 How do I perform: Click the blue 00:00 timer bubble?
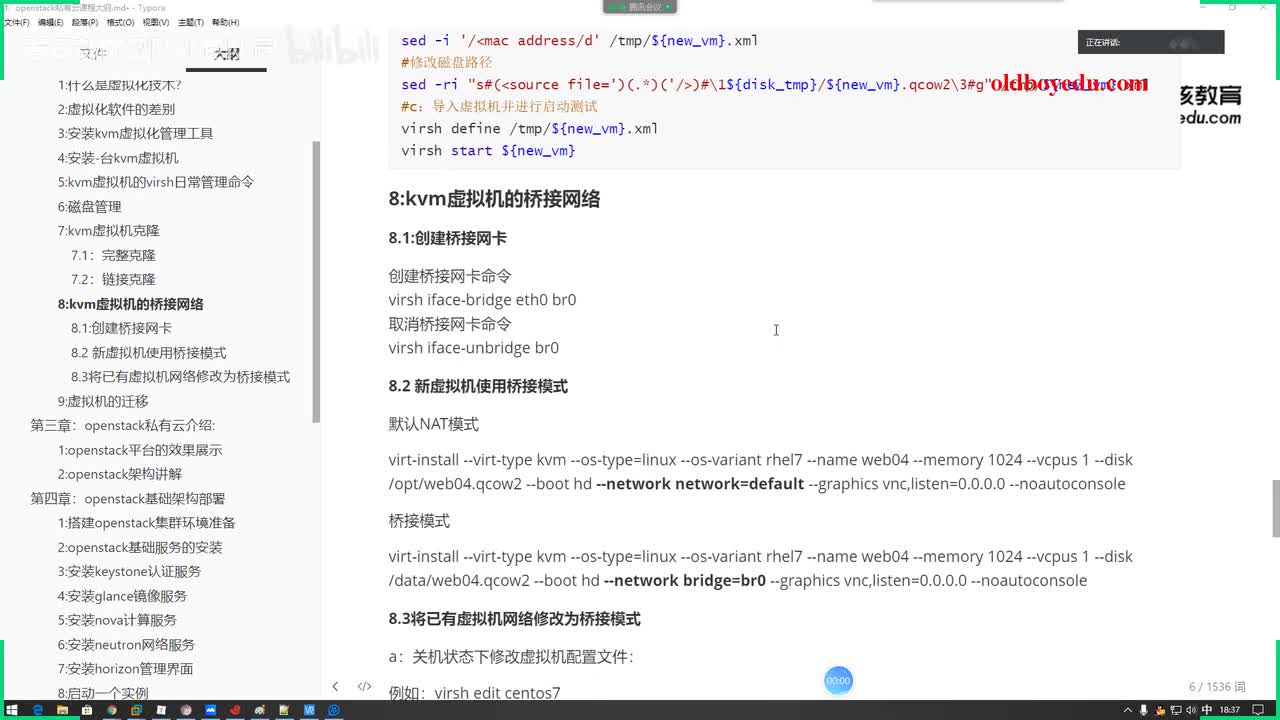(838, 681)
